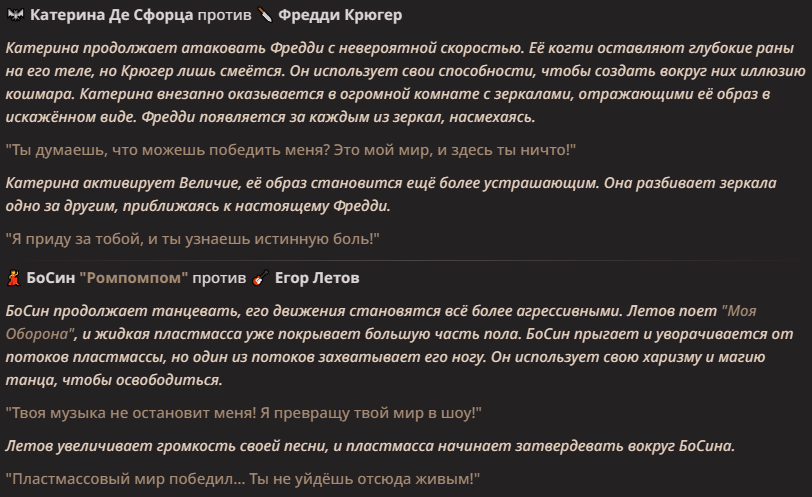Click the bat emoji before Катерина Де Сфорца

[16, 15]
